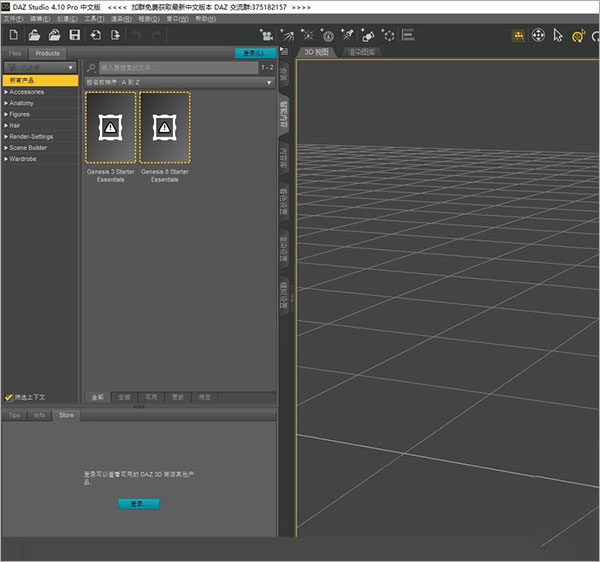The image size is (600, 562).
Task: Click the teal login (L) button at top
Action: 256,53
